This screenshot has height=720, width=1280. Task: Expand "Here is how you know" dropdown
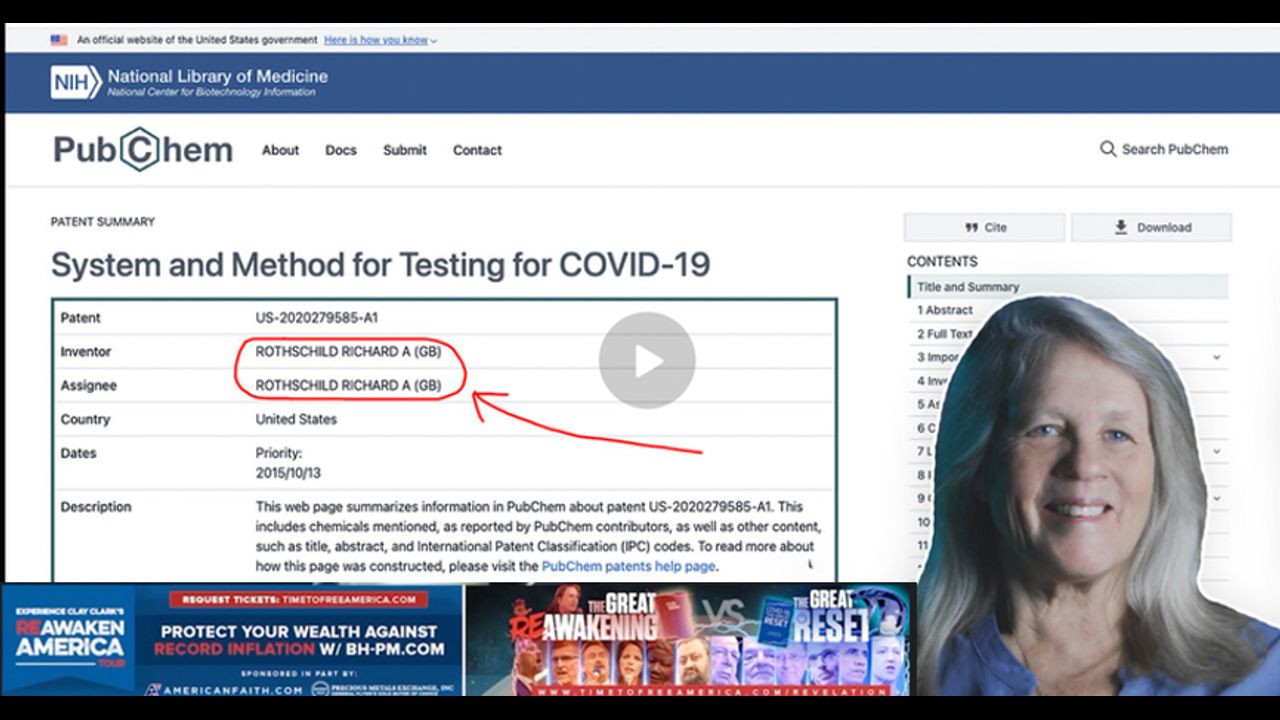tap(380, 40)
